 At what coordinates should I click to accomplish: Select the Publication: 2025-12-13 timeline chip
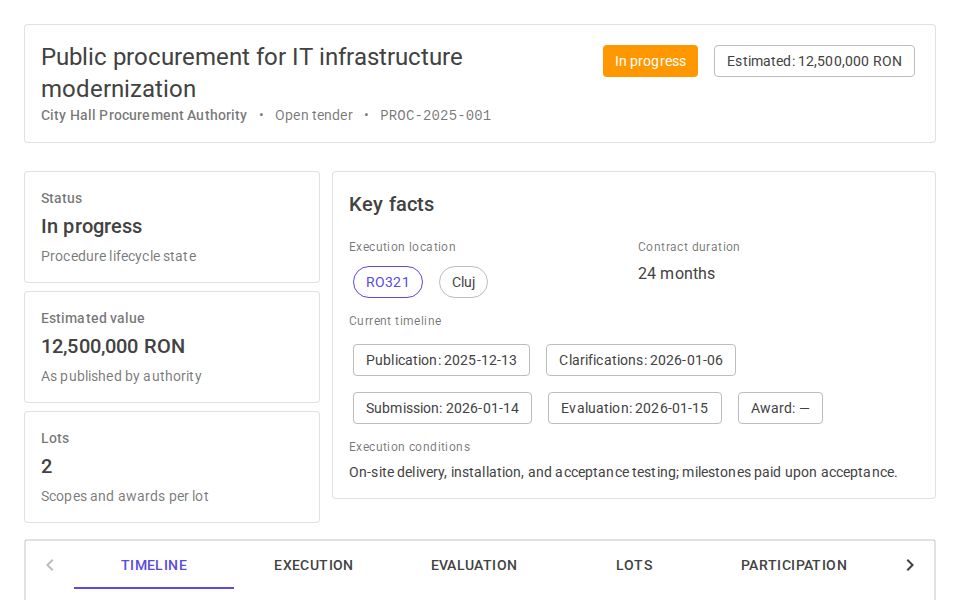tap(441, 360)
